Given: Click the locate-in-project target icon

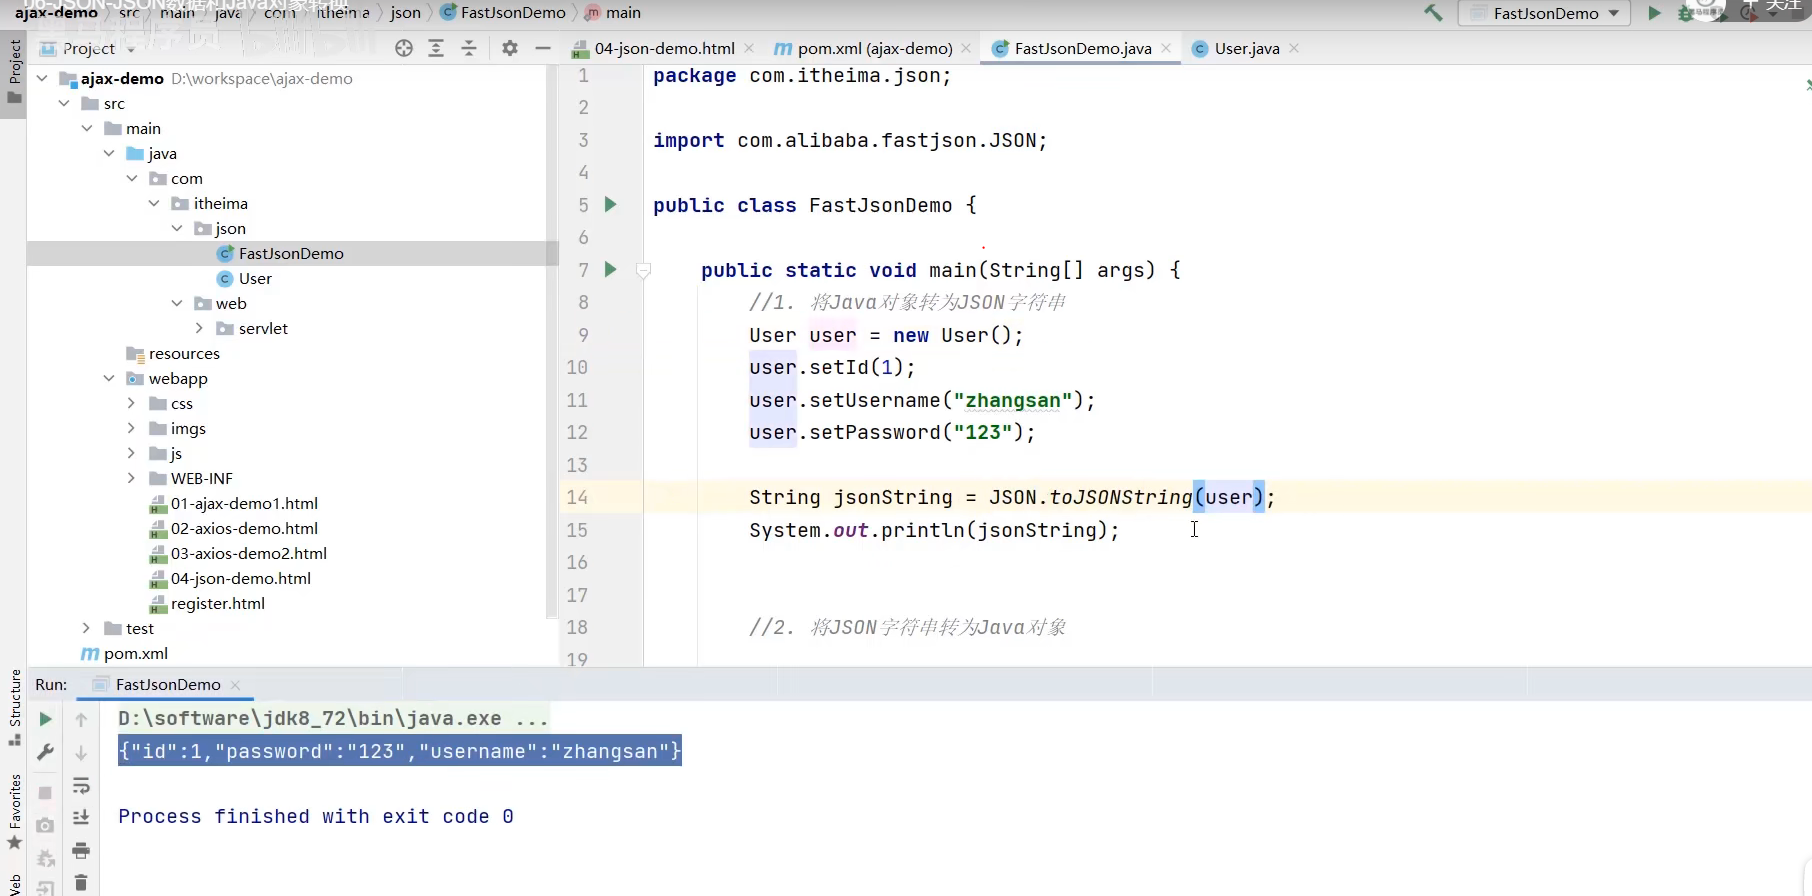Looking at the screenshot, I should (x=404, y=48).
